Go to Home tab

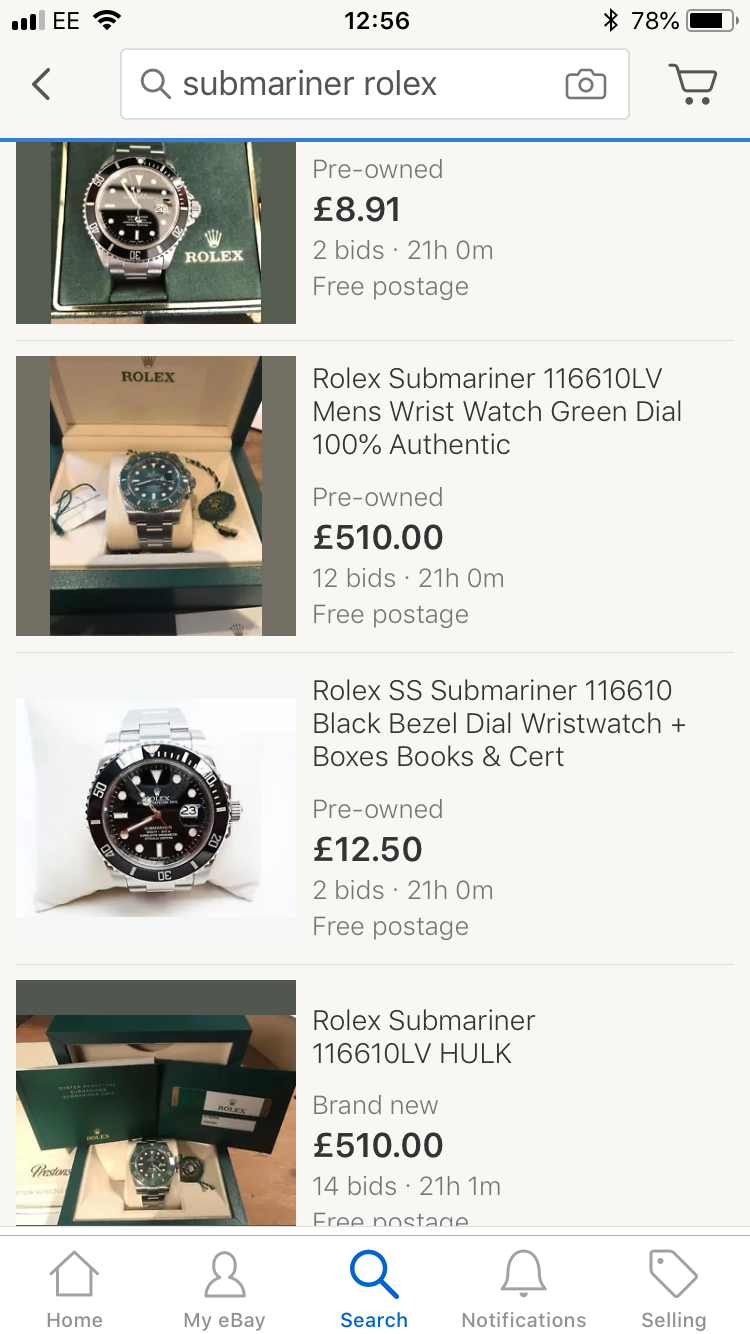point(75,1288)
